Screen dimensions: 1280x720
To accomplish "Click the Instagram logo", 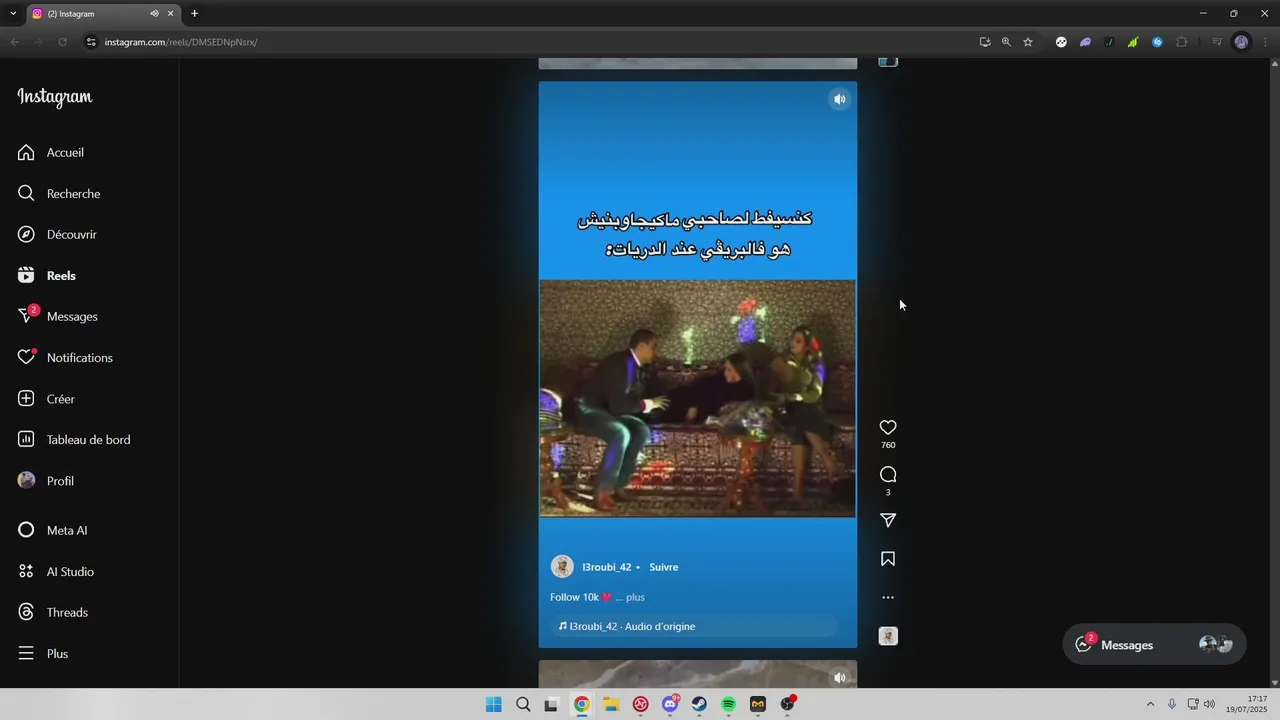I will [55, 97].
